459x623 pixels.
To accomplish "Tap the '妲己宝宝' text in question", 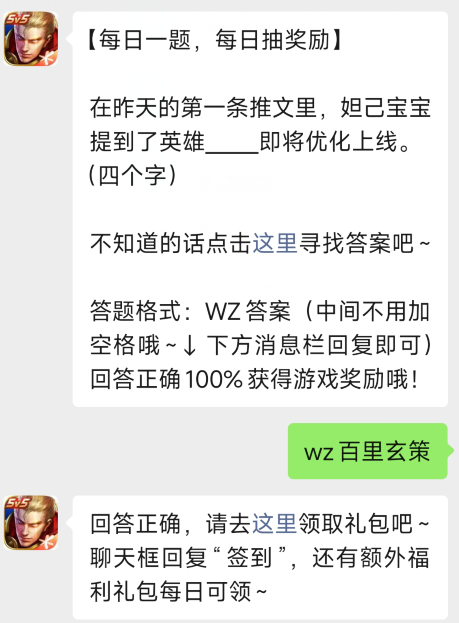I will (385, 108).
